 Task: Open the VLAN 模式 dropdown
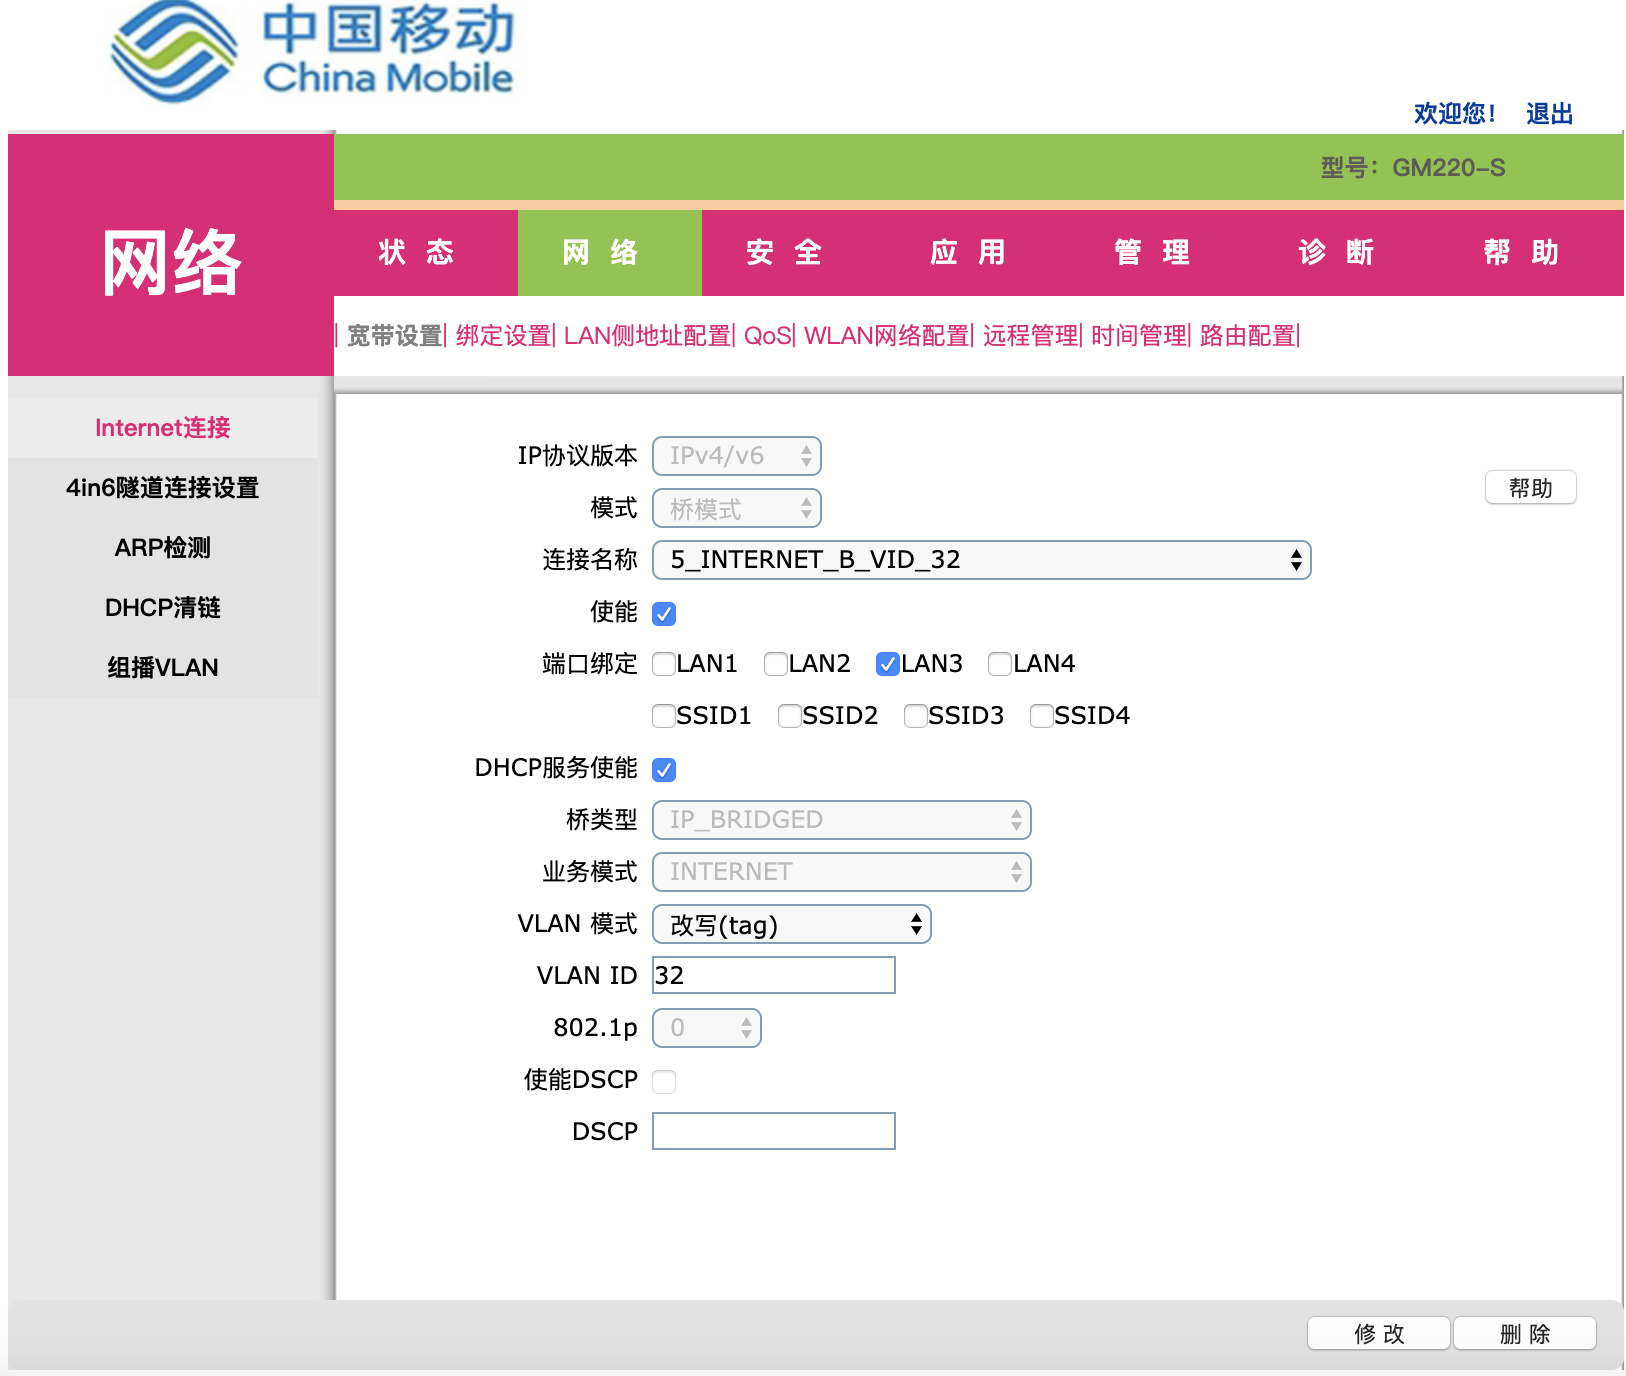pyautogui.click(x=791, y=925)
